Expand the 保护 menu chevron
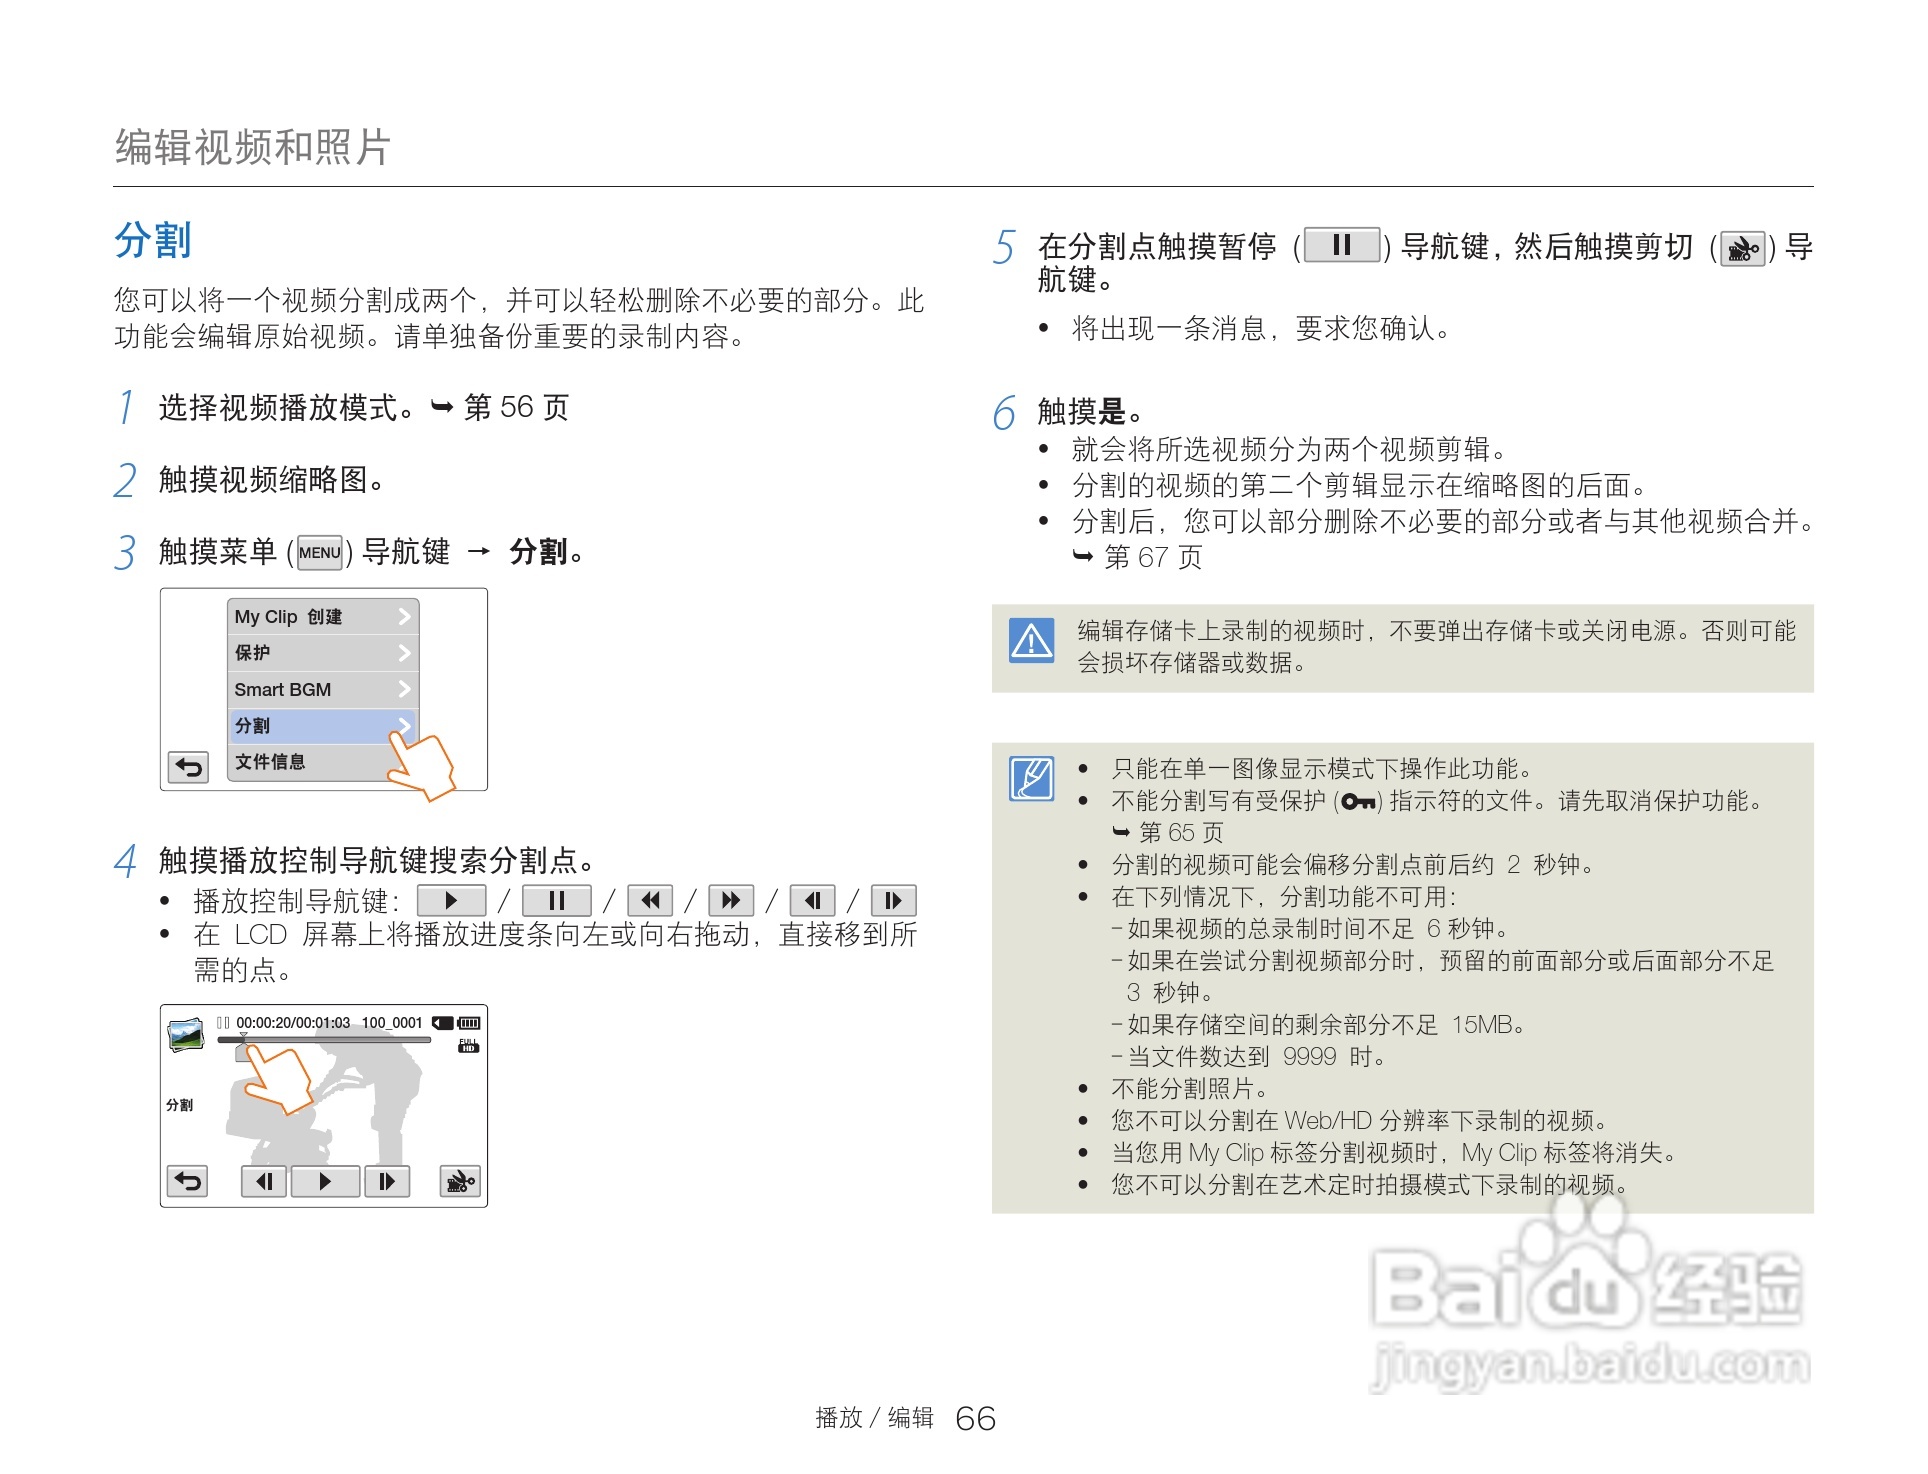 coord(405,653)
